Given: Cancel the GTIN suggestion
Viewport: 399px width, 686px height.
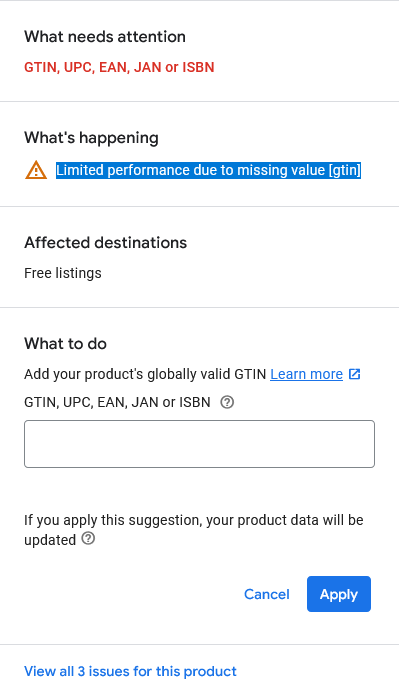Looking at the screenshot, I should click(x=267, y=594).
